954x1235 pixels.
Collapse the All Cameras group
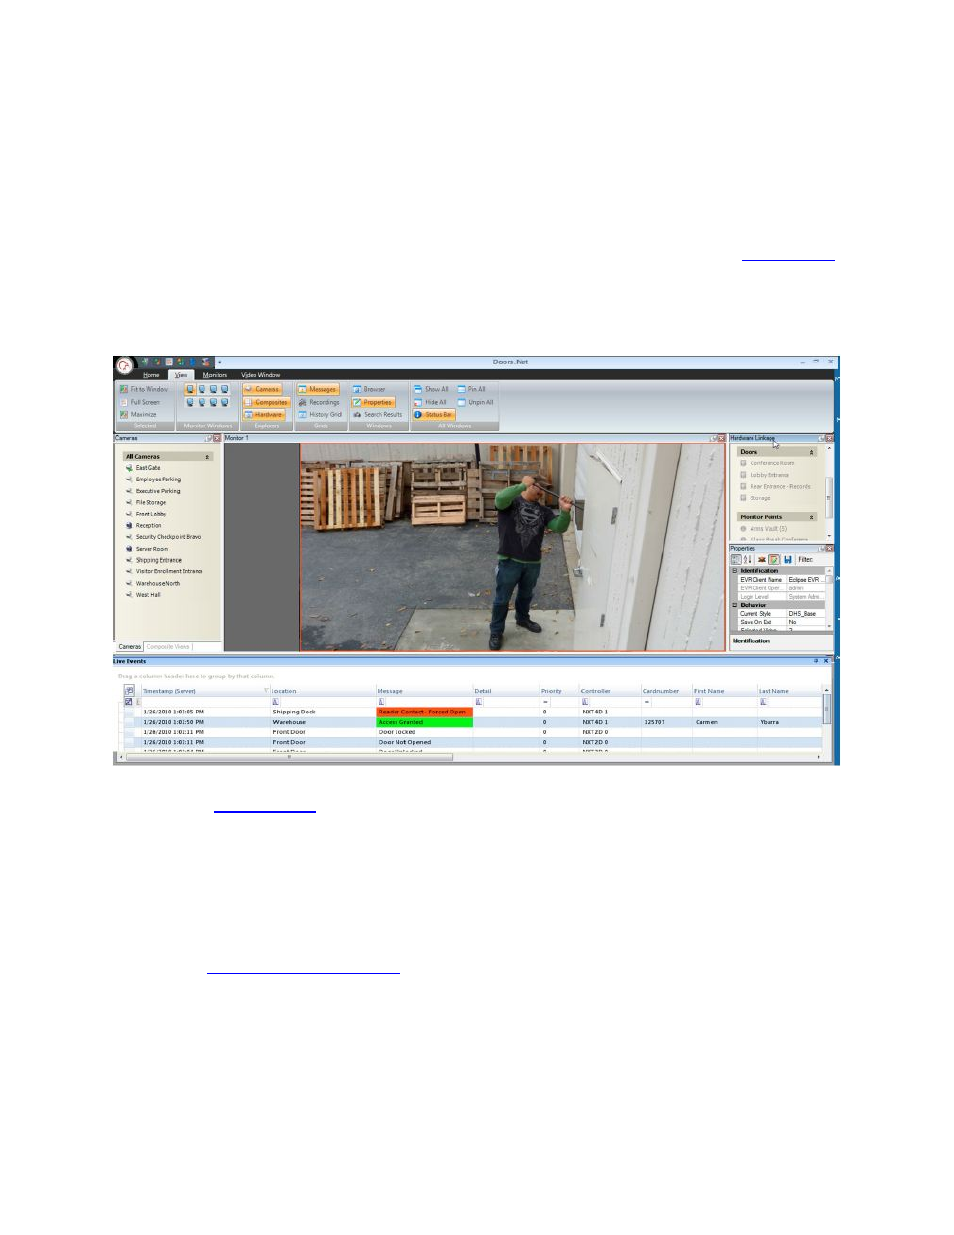coord(208,457)
